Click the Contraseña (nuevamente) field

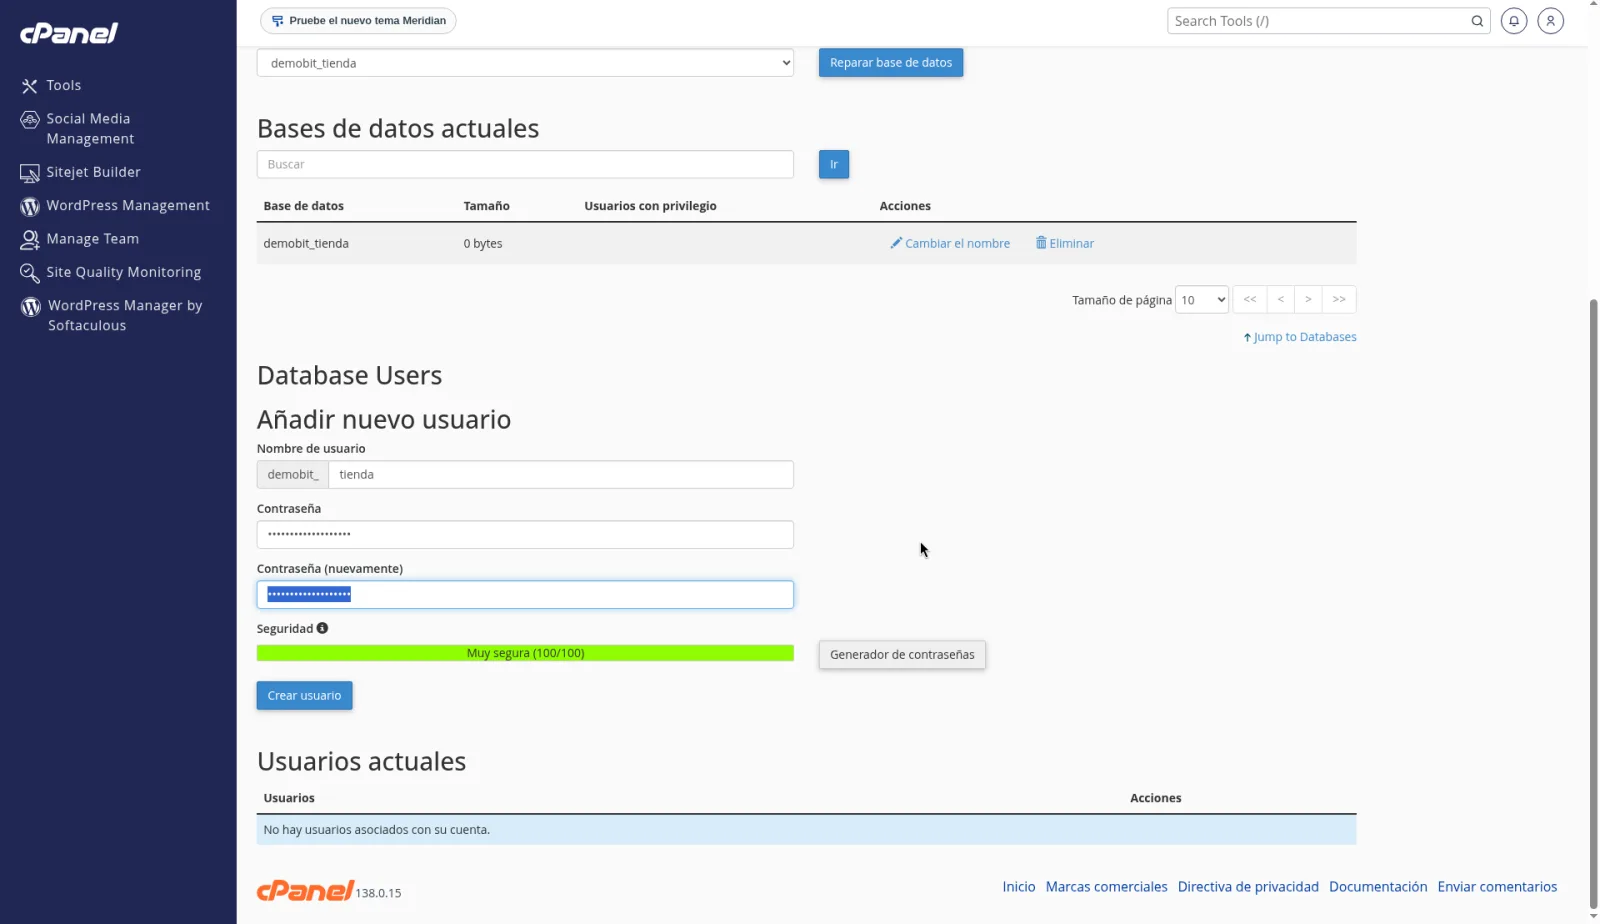tap(525, 595)
